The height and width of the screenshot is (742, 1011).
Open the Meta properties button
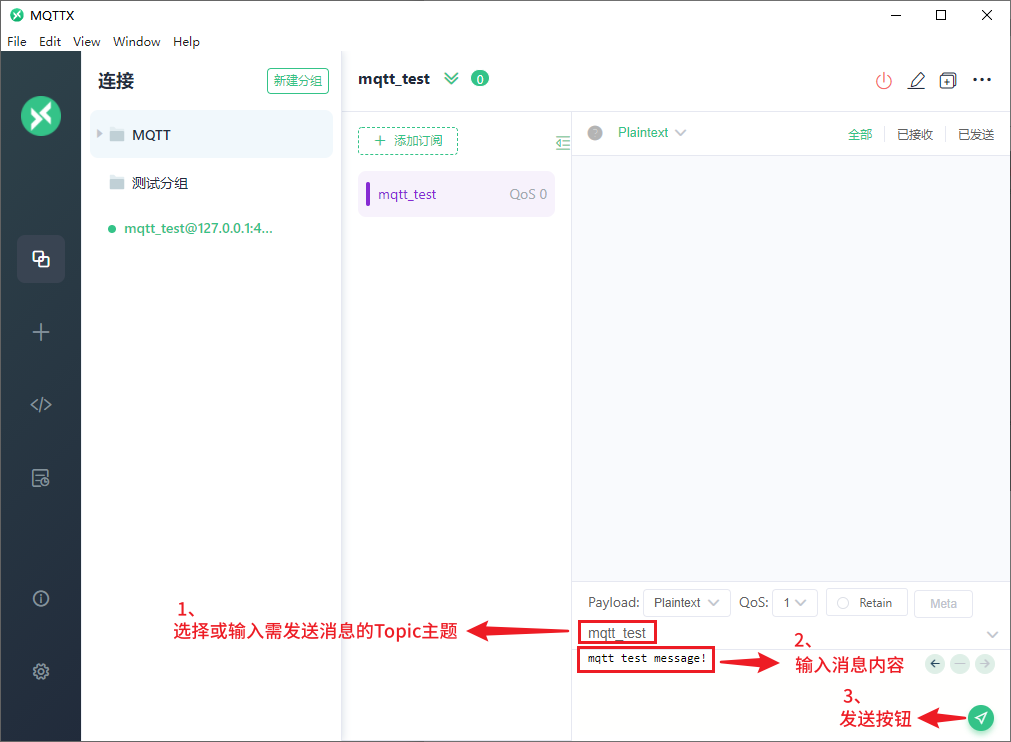[x=943, y=604]
